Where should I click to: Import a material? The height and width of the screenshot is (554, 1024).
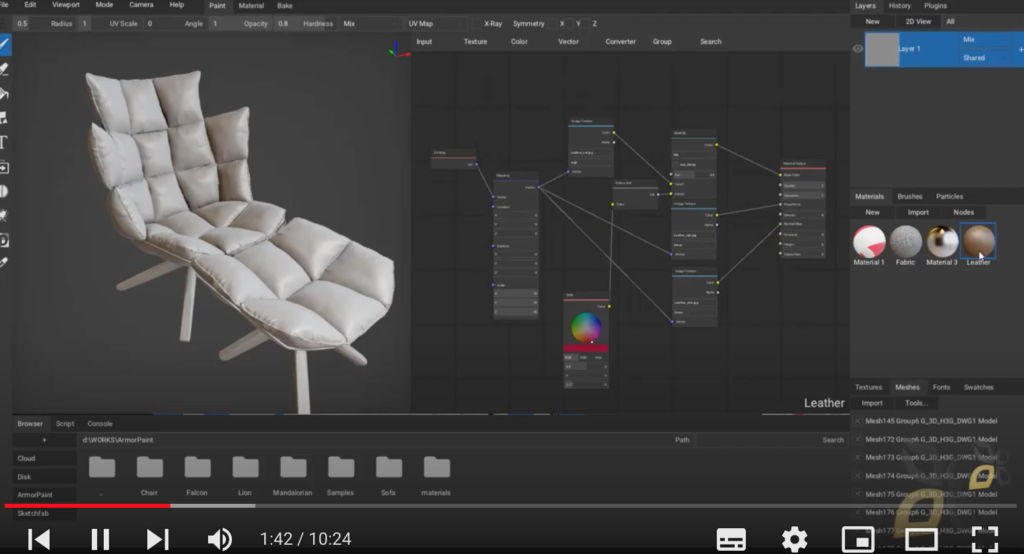(918, 212)
